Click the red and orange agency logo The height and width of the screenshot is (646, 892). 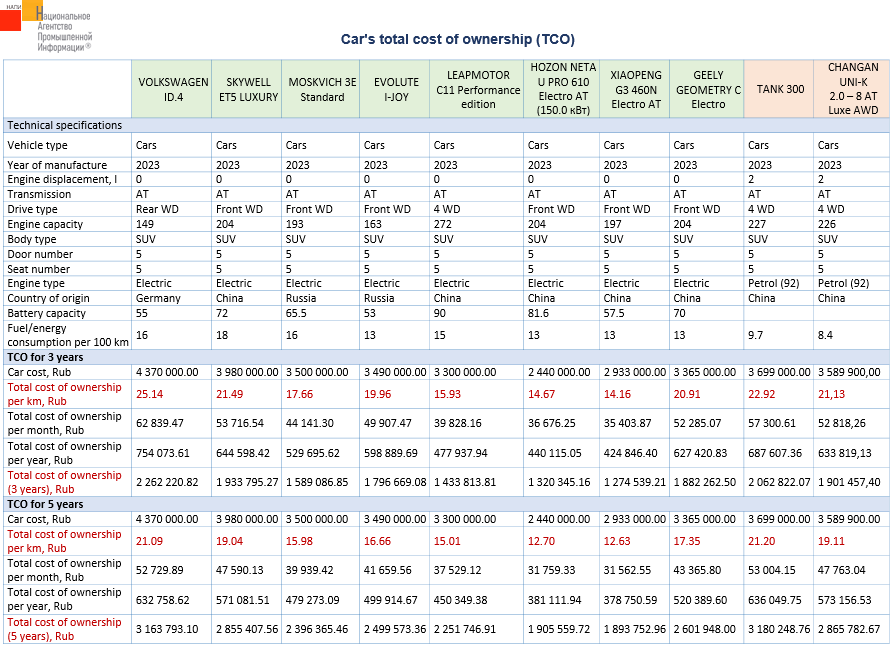(46, 26)
